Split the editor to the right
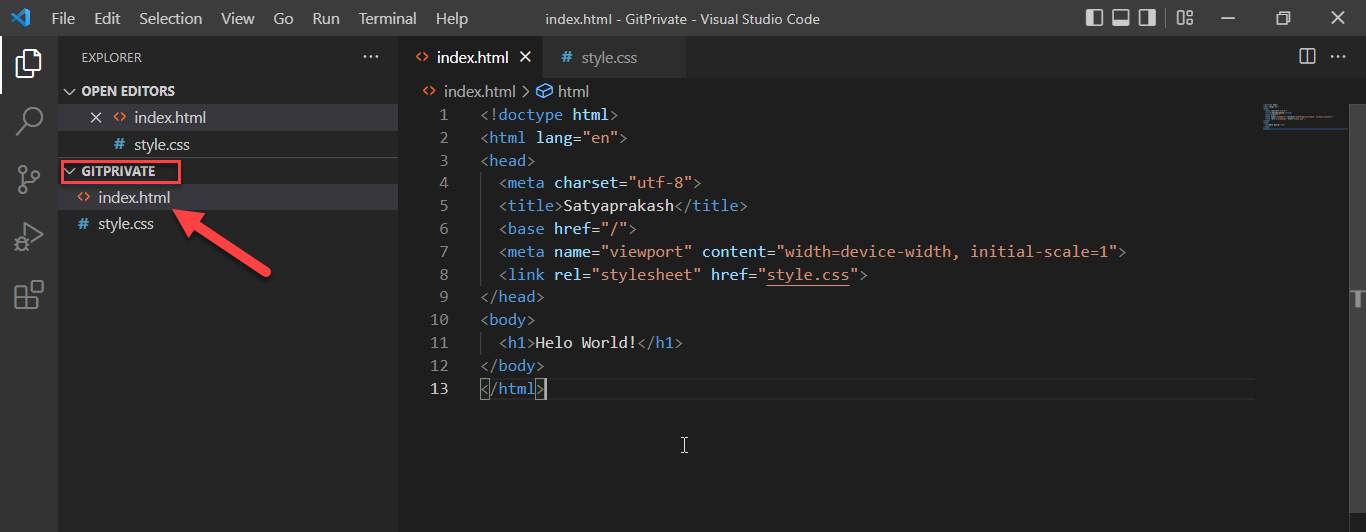Screen dimensions: 1366x532 1307,57
